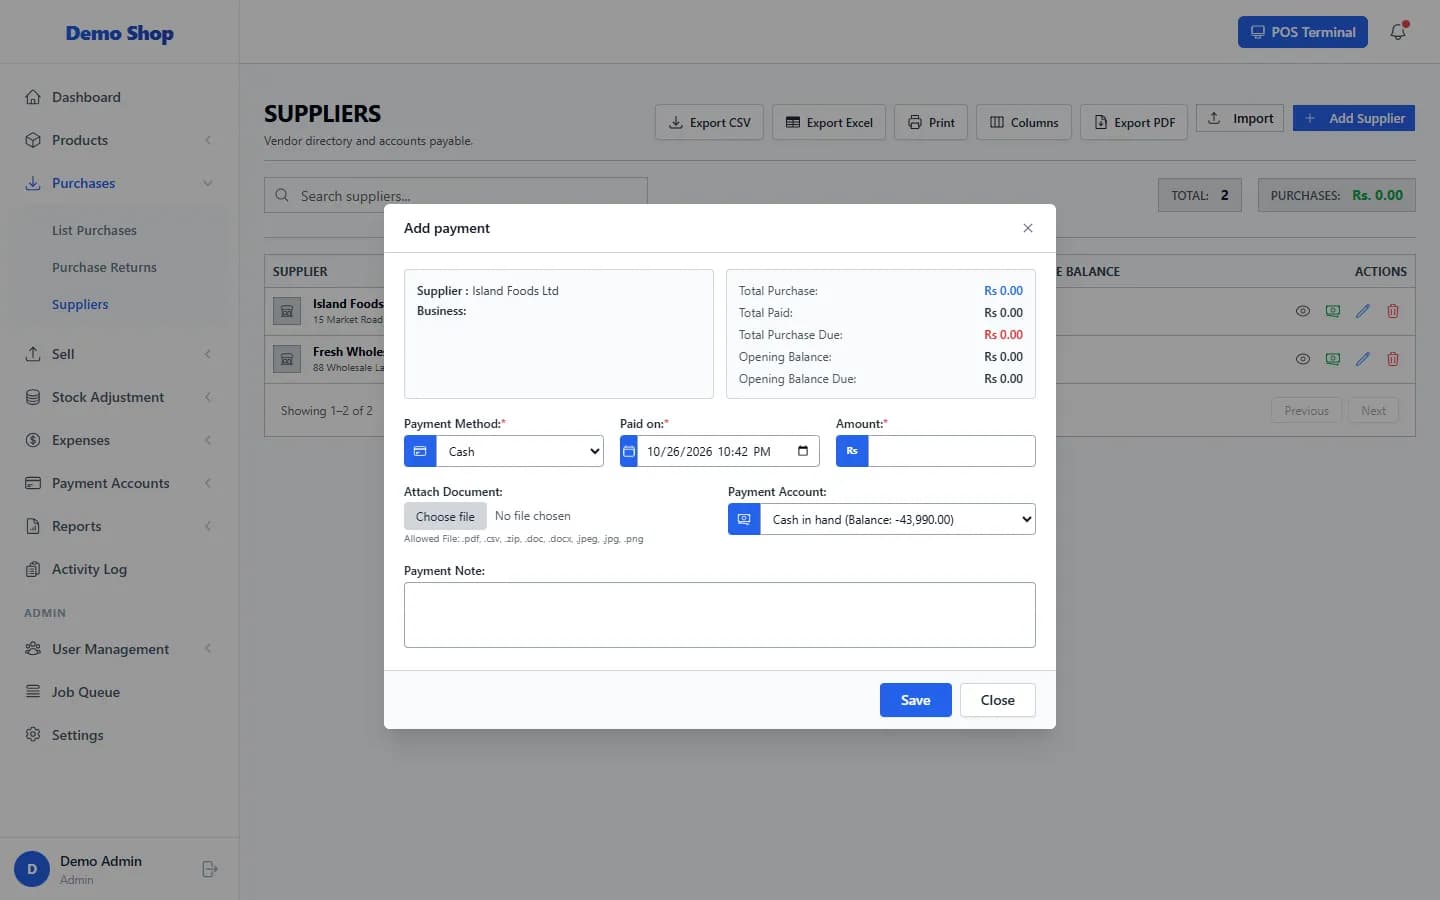
Task: Click the Close button in dialog footer
Action: (997, 700)
